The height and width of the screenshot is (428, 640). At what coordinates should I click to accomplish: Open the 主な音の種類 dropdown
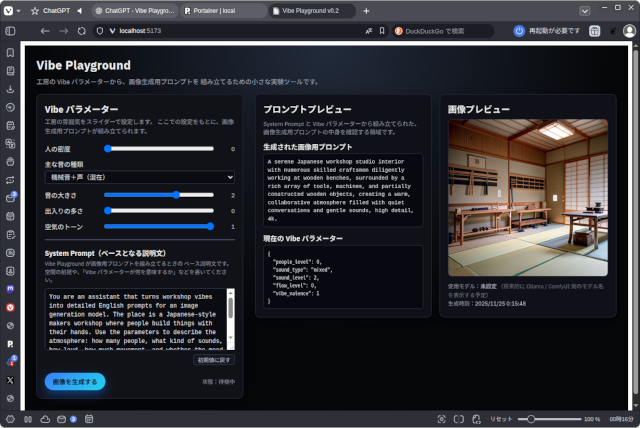click(139, 177)
